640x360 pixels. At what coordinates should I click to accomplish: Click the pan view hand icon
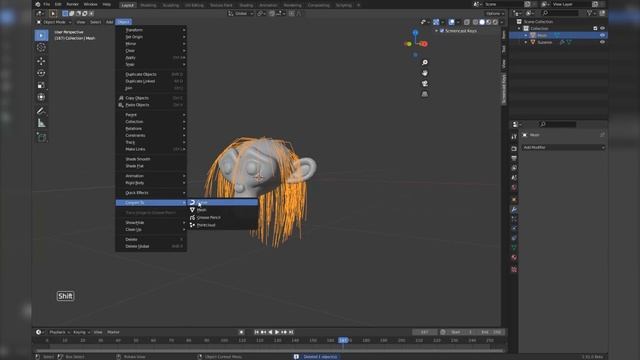click(424, 73)
